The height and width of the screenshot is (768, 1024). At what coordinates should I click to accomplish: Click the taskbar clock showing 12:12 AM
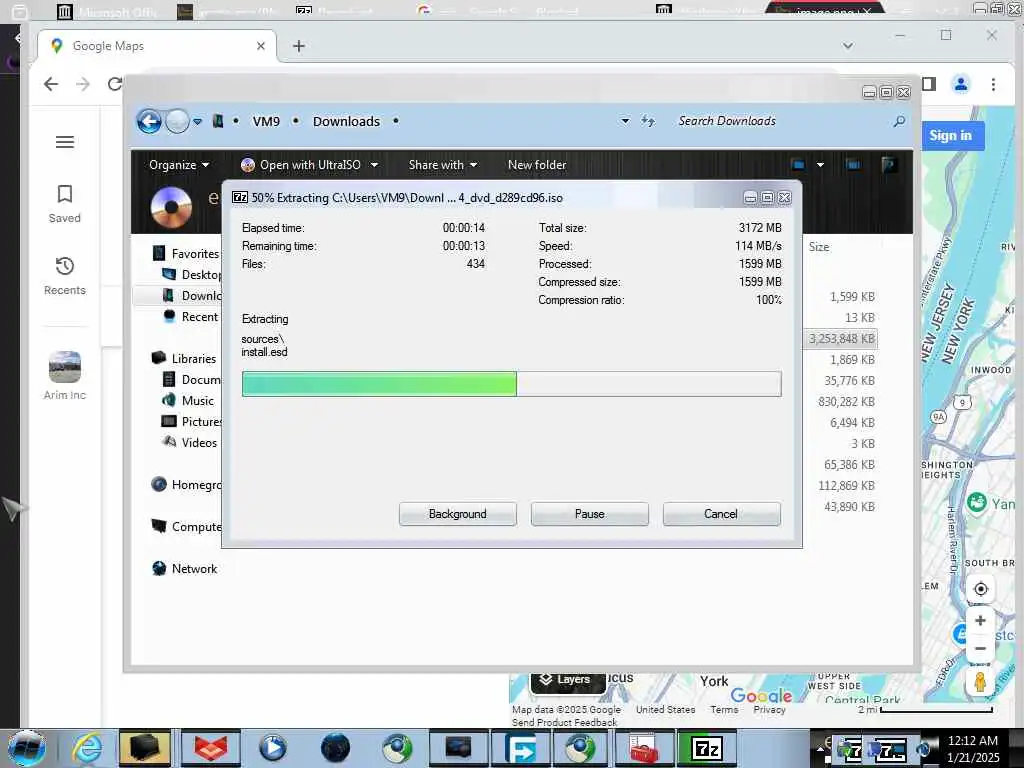(x=973, y=741)
